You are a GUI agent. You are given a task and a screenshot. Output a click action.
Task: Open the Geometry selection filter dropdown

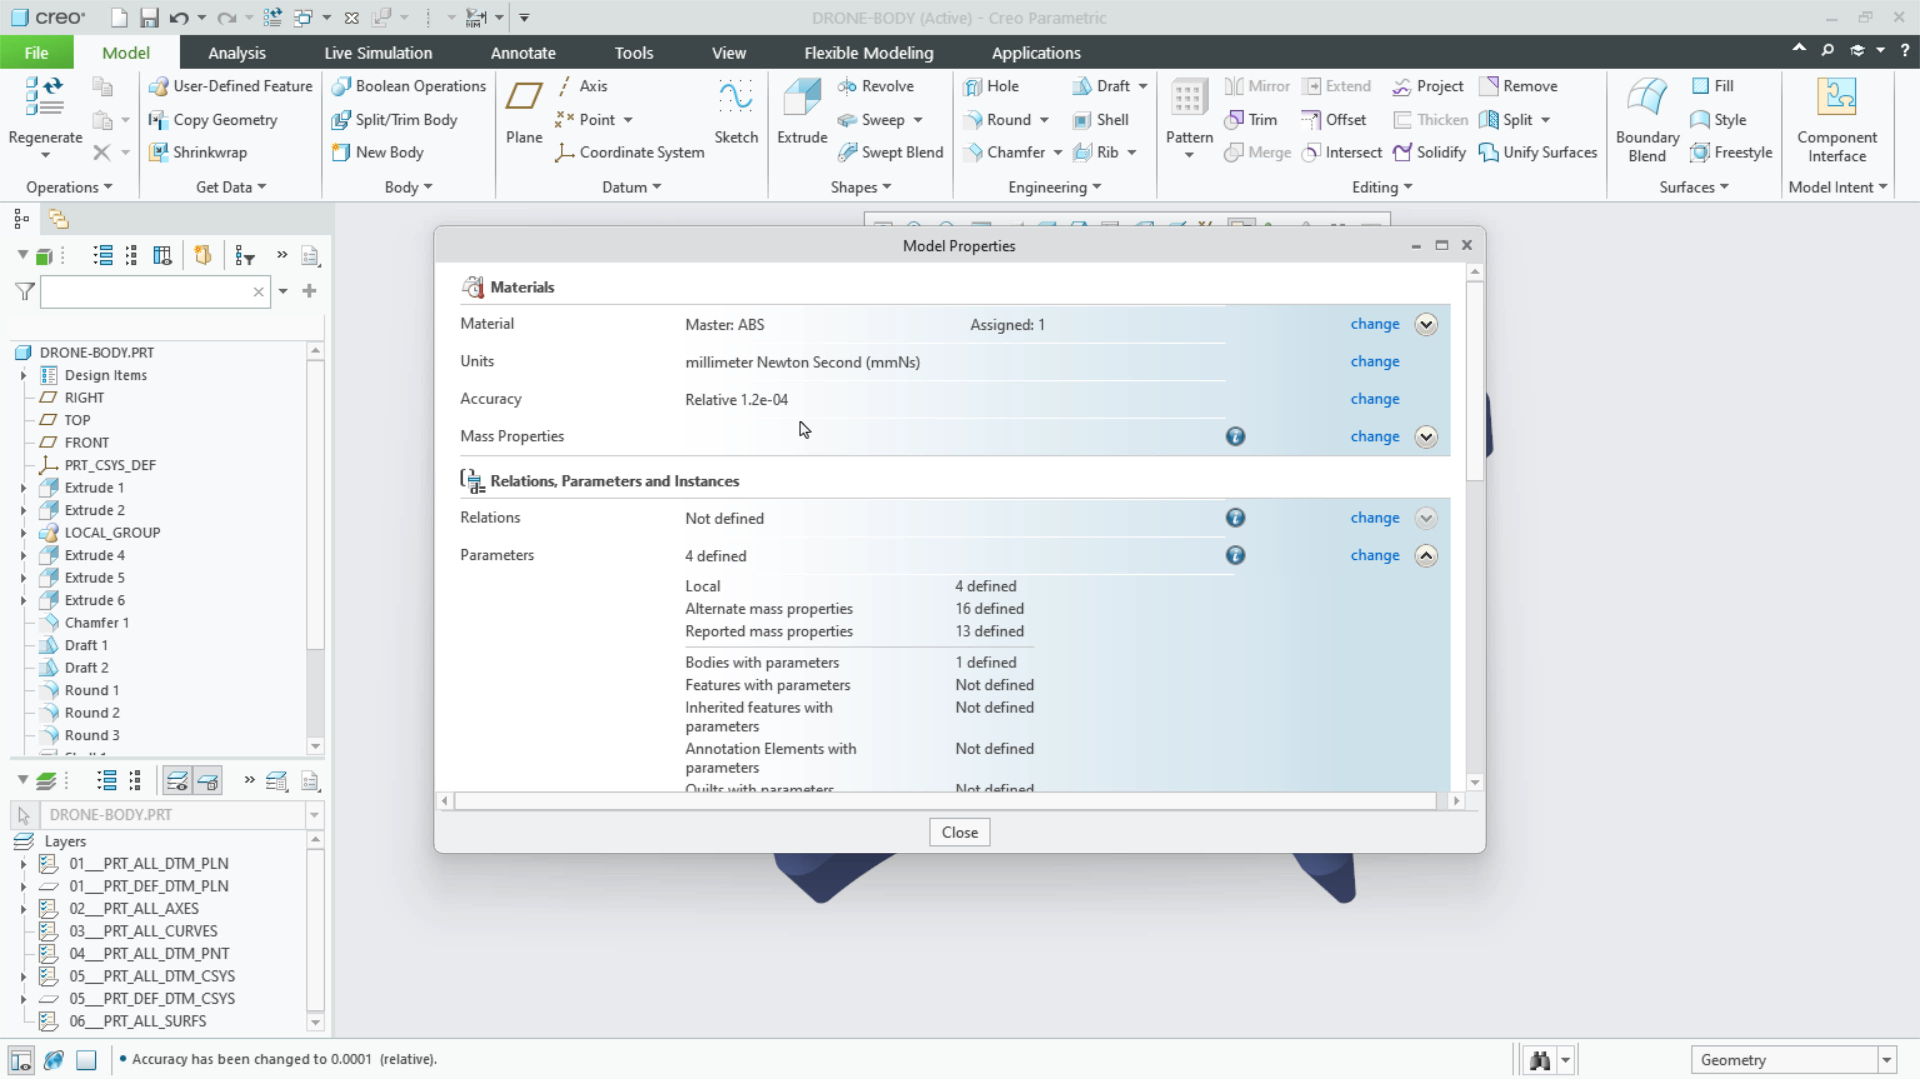pyautogui.click(x=1886, y=1059)
